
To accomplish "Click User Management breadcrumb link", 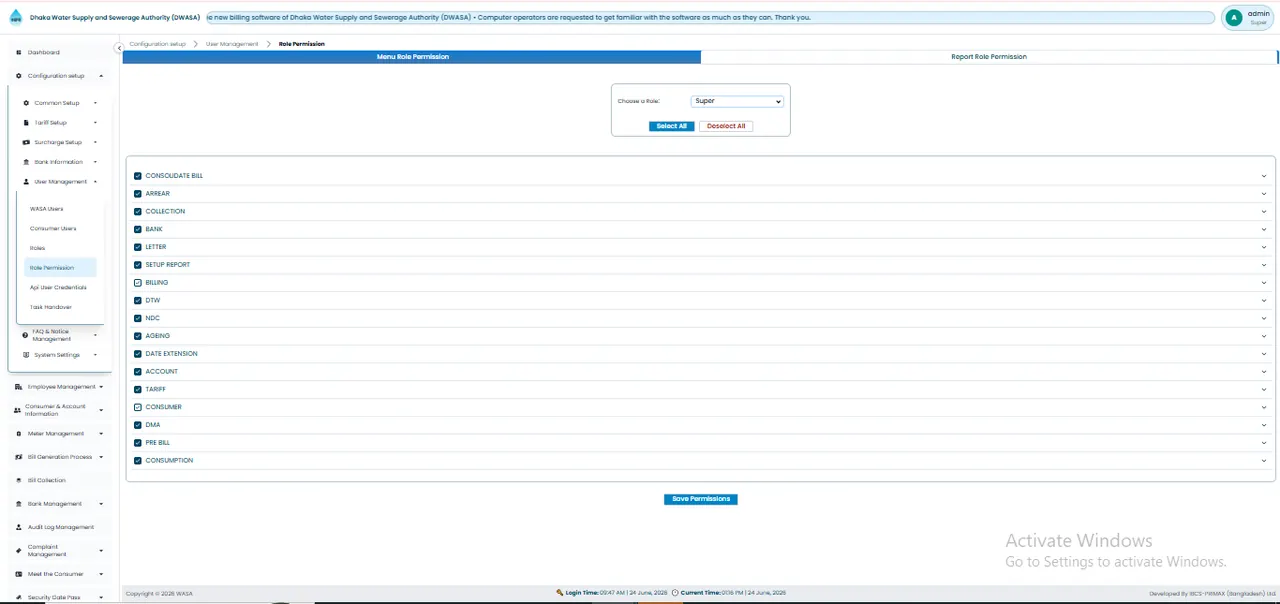I will point(232,44).
